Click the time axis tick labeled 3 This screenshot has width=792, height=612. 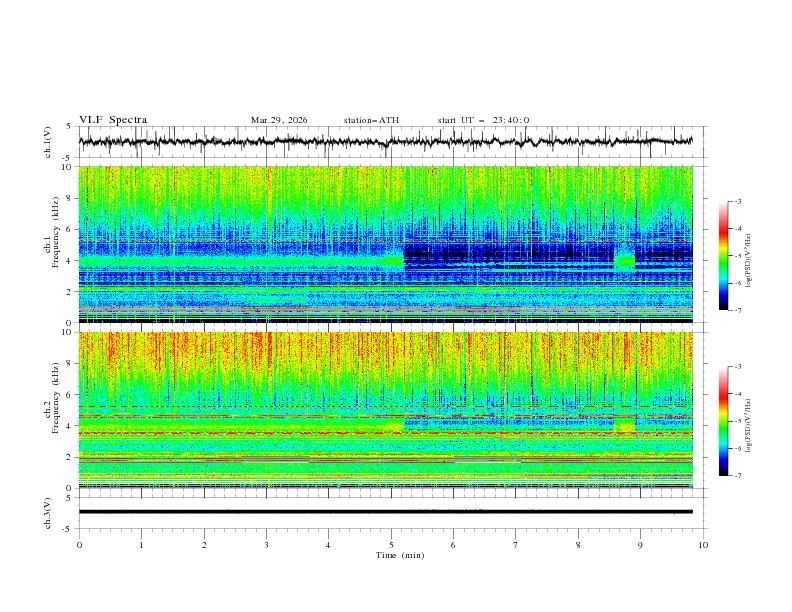(266, 545)
